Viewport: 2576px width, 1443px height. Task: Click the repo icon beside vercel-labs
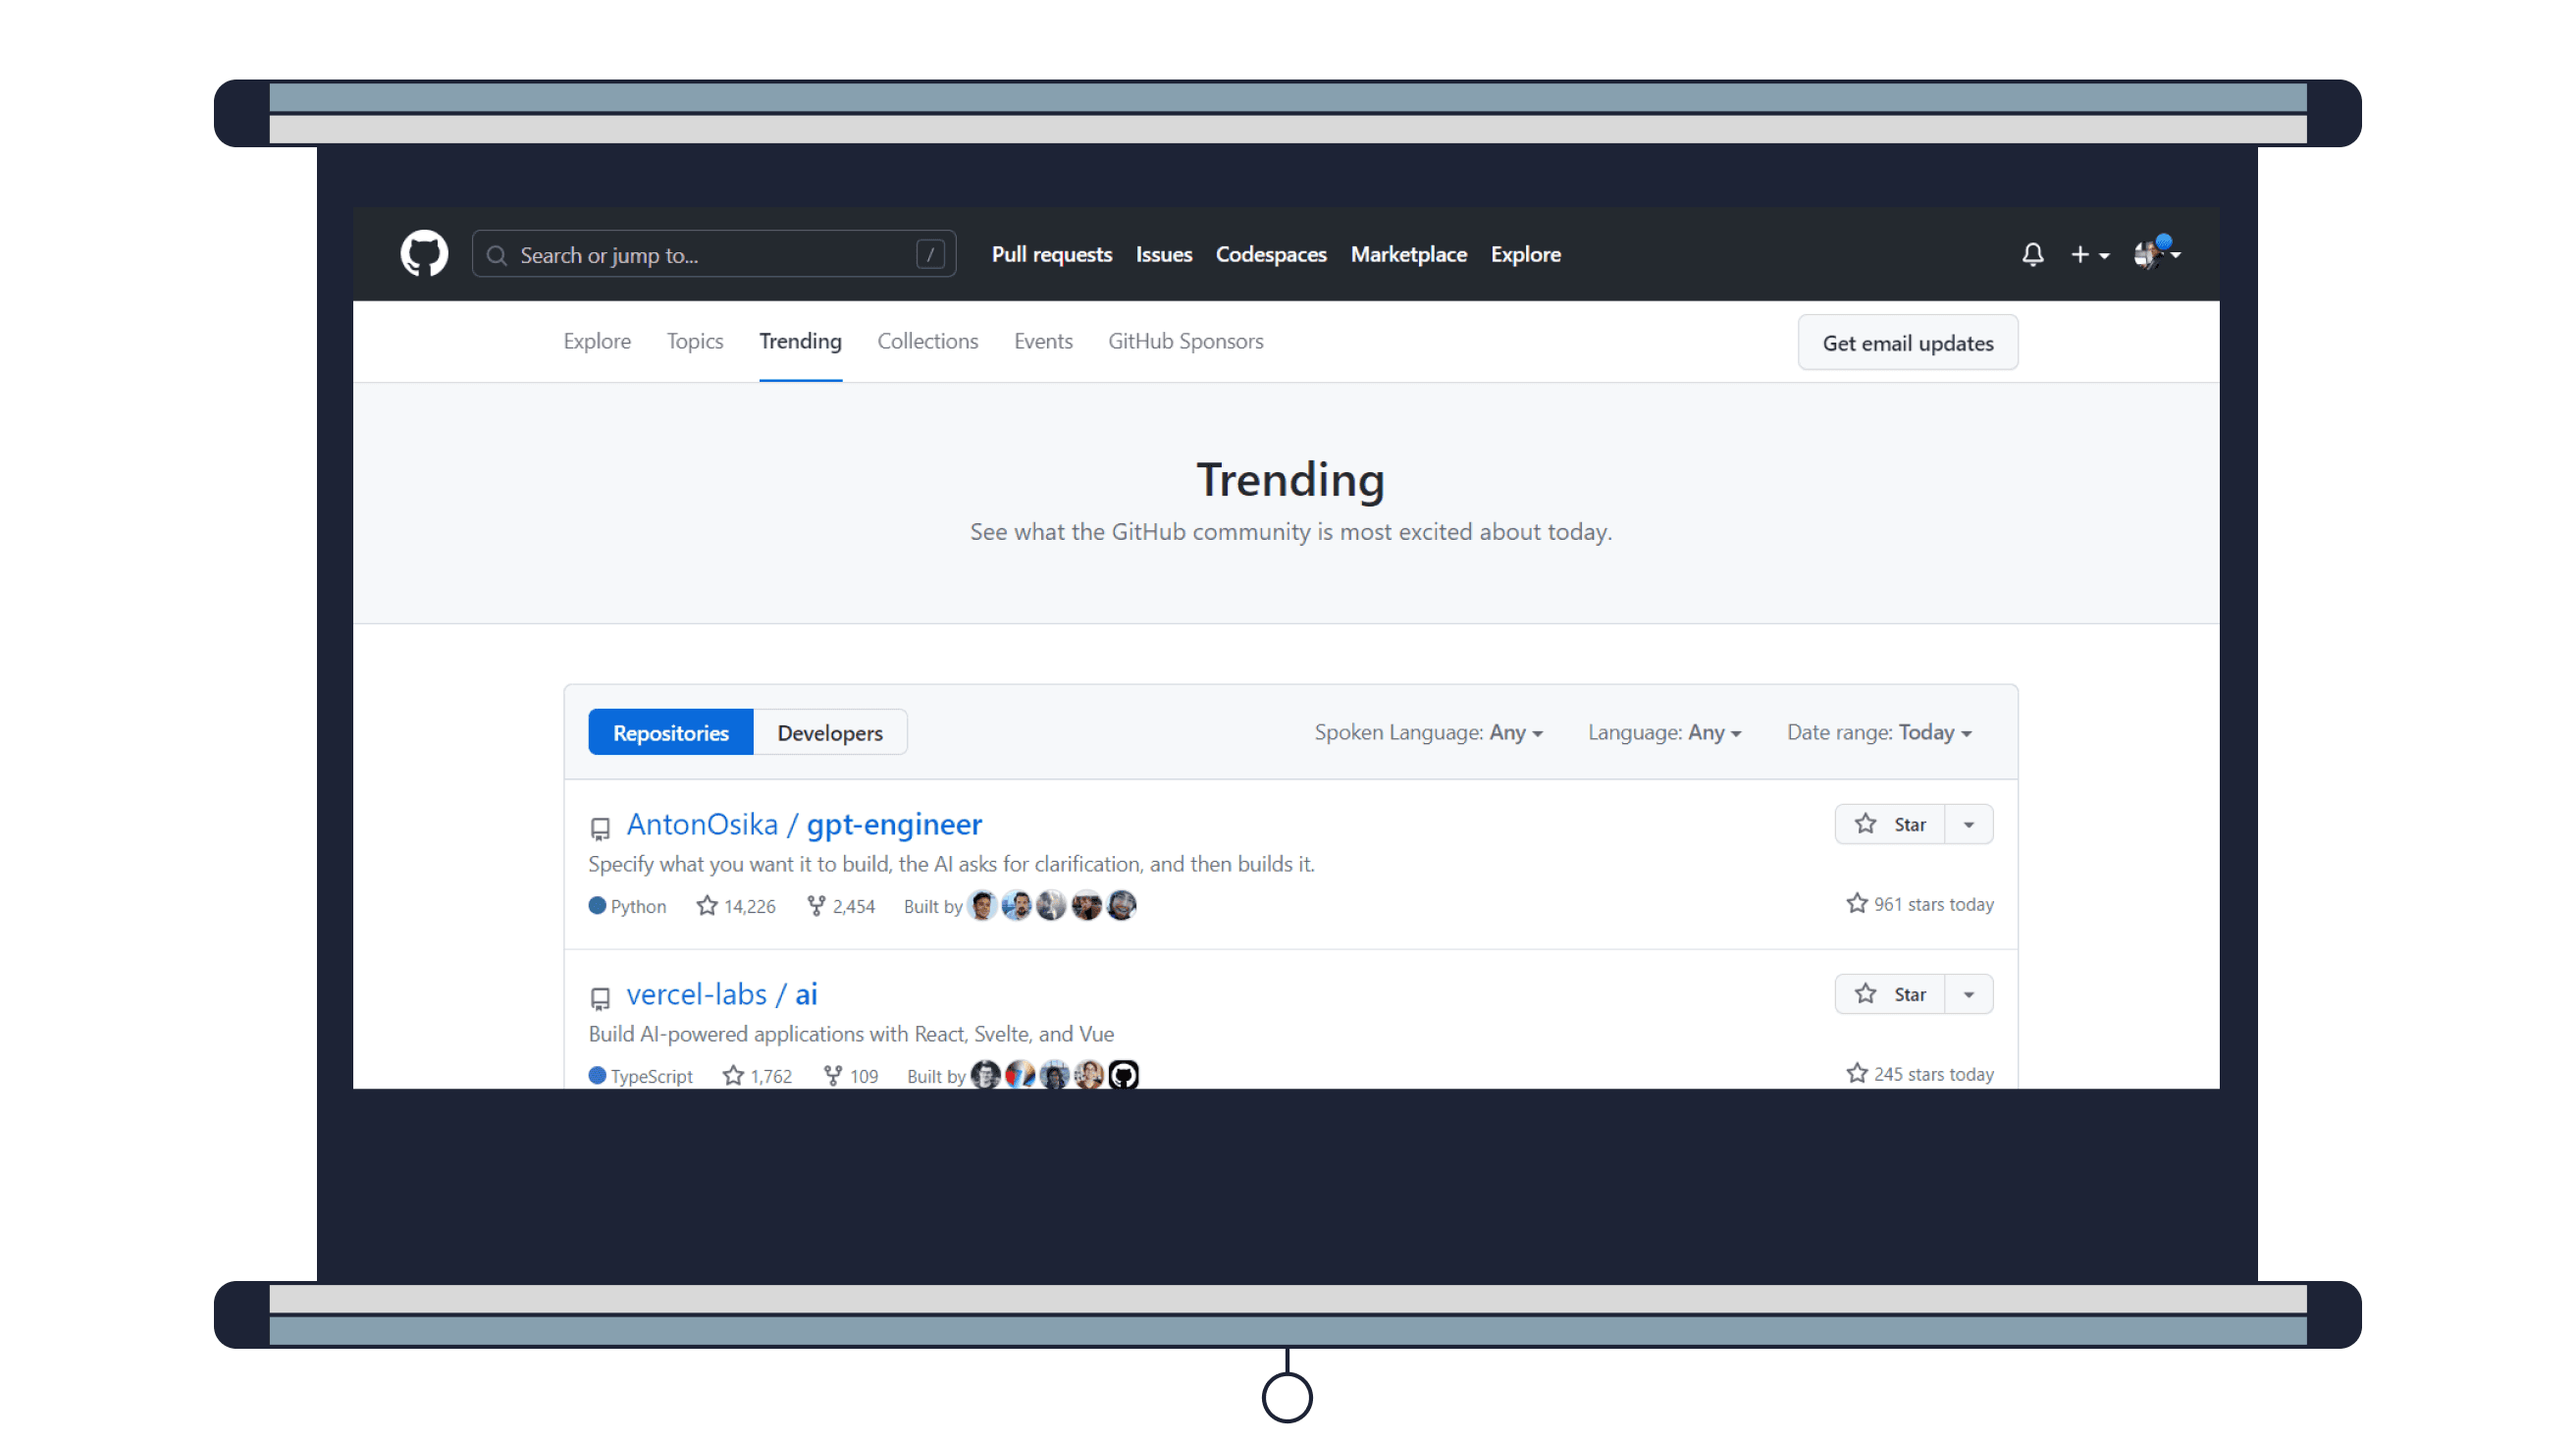coord(600,998)
